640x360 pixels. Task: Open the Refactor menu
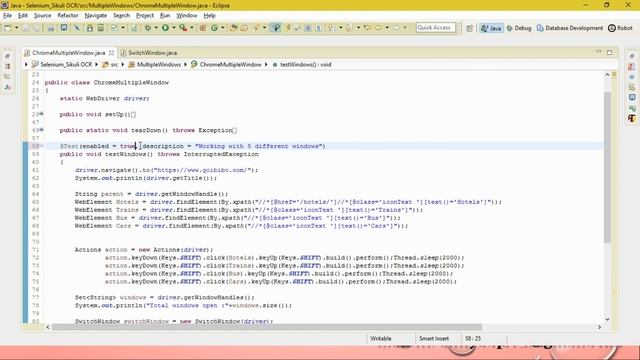point(68,16)
